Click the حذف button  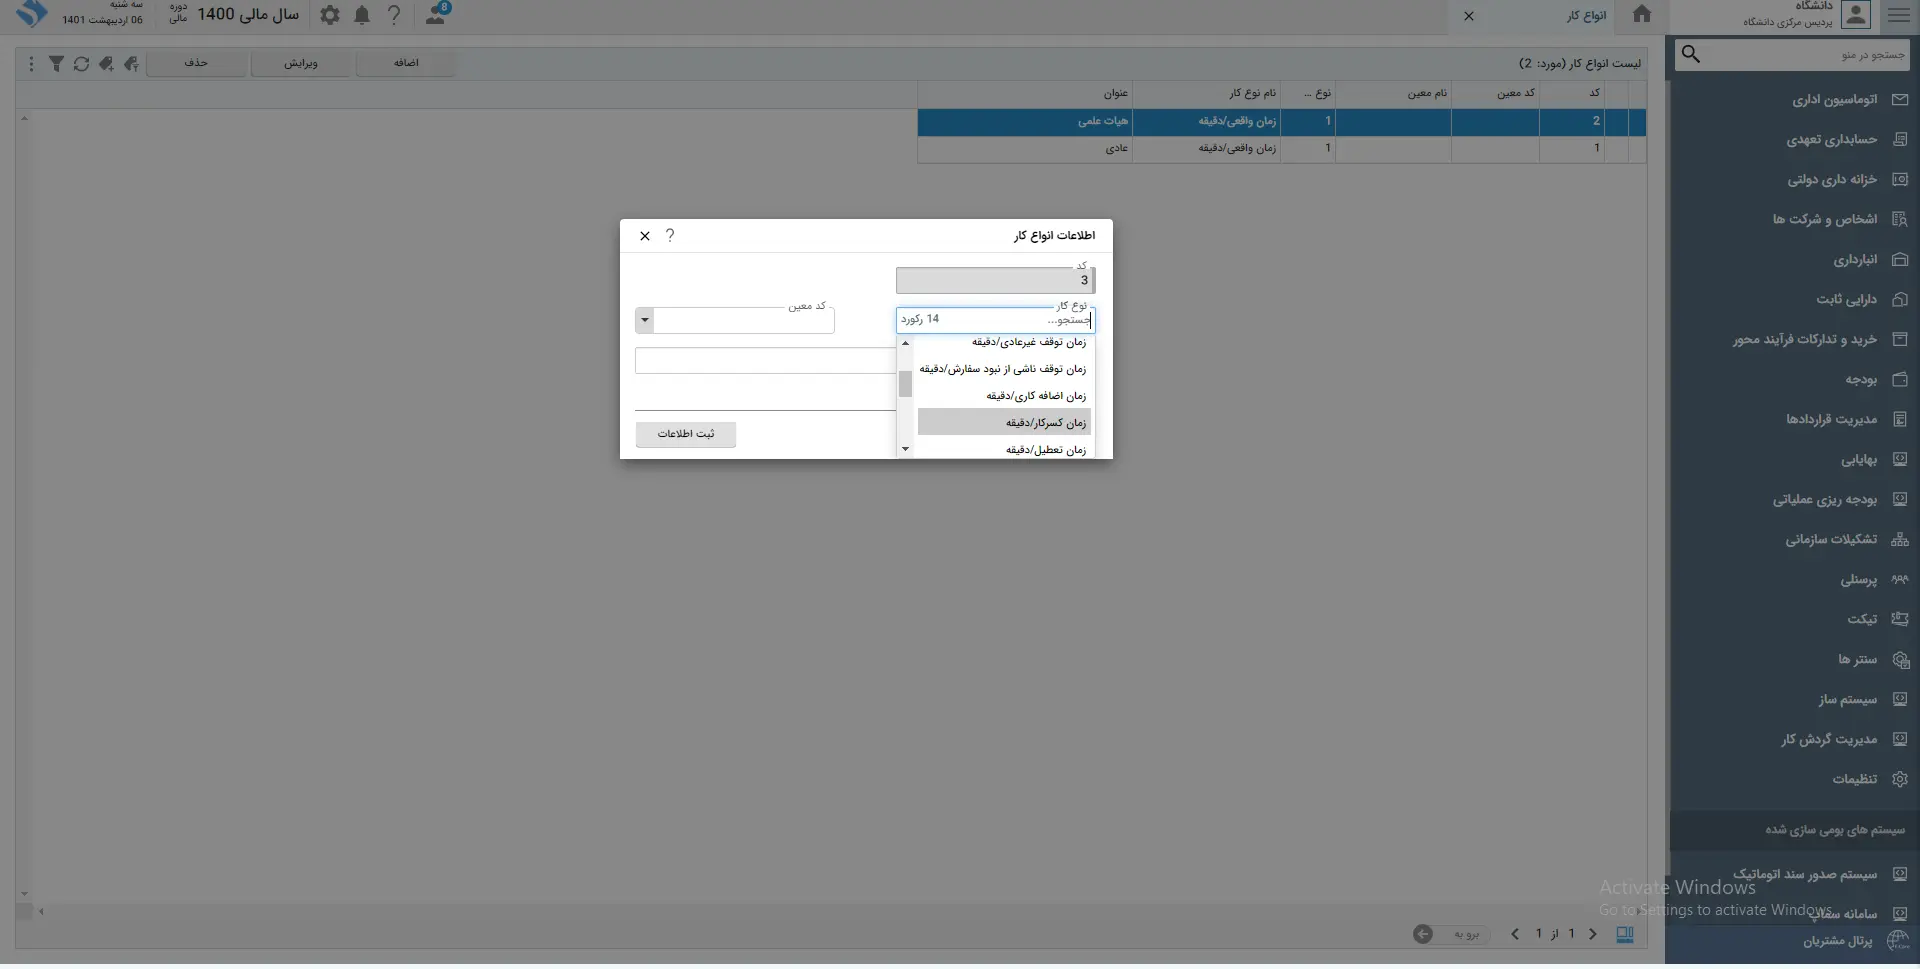(x=196, y=63)
